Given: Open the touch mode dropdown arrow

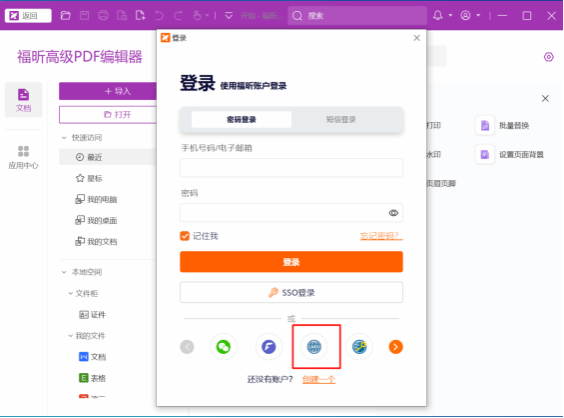Looking at the screenshot, I should 207,15.
